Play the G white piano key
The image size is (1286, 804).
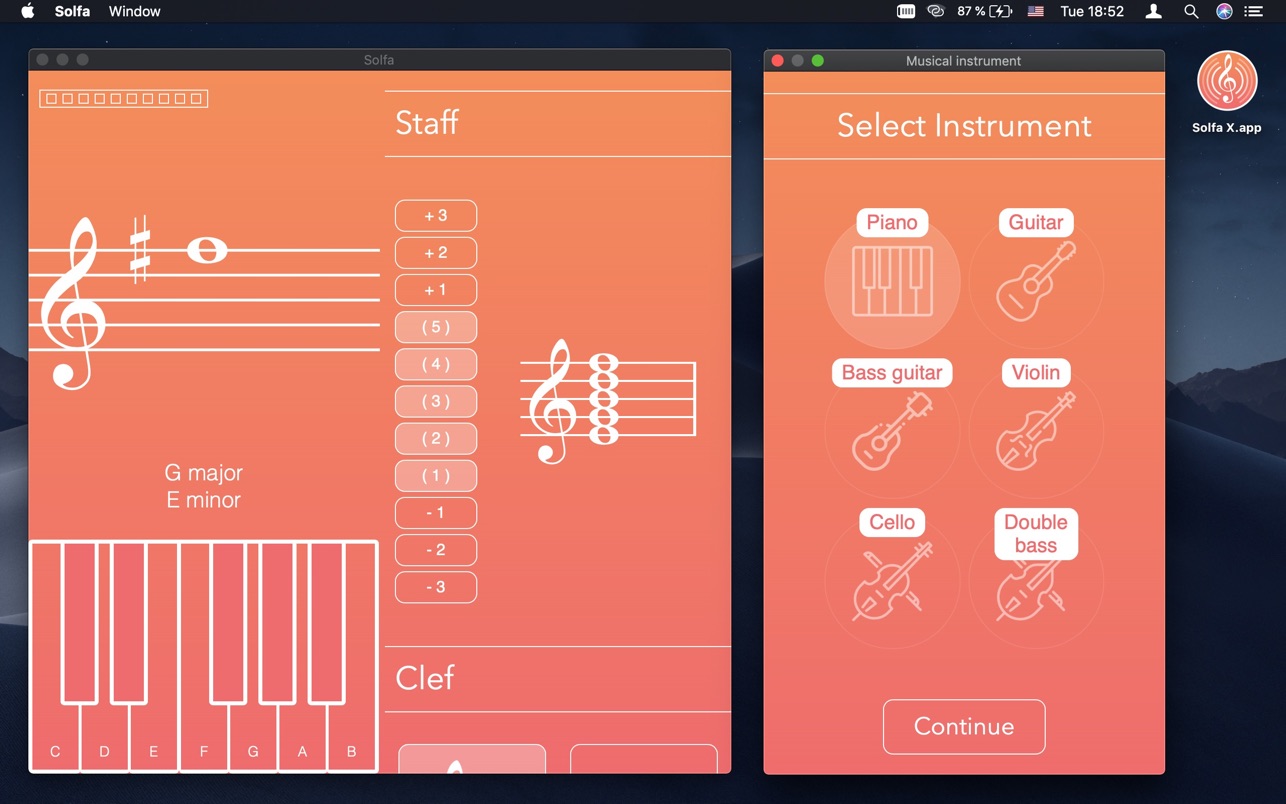[x=253, y=740]
